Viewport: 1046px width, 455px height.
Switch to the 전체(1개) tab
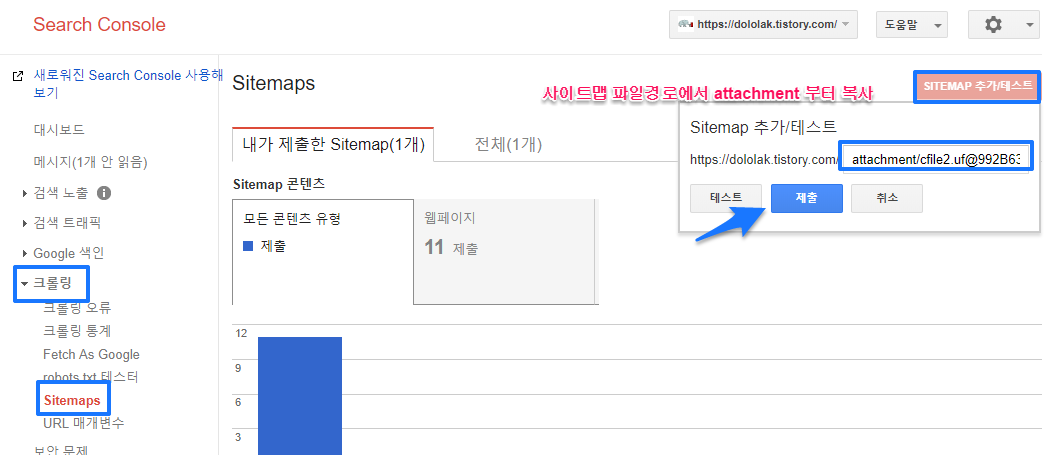(508, 145)
